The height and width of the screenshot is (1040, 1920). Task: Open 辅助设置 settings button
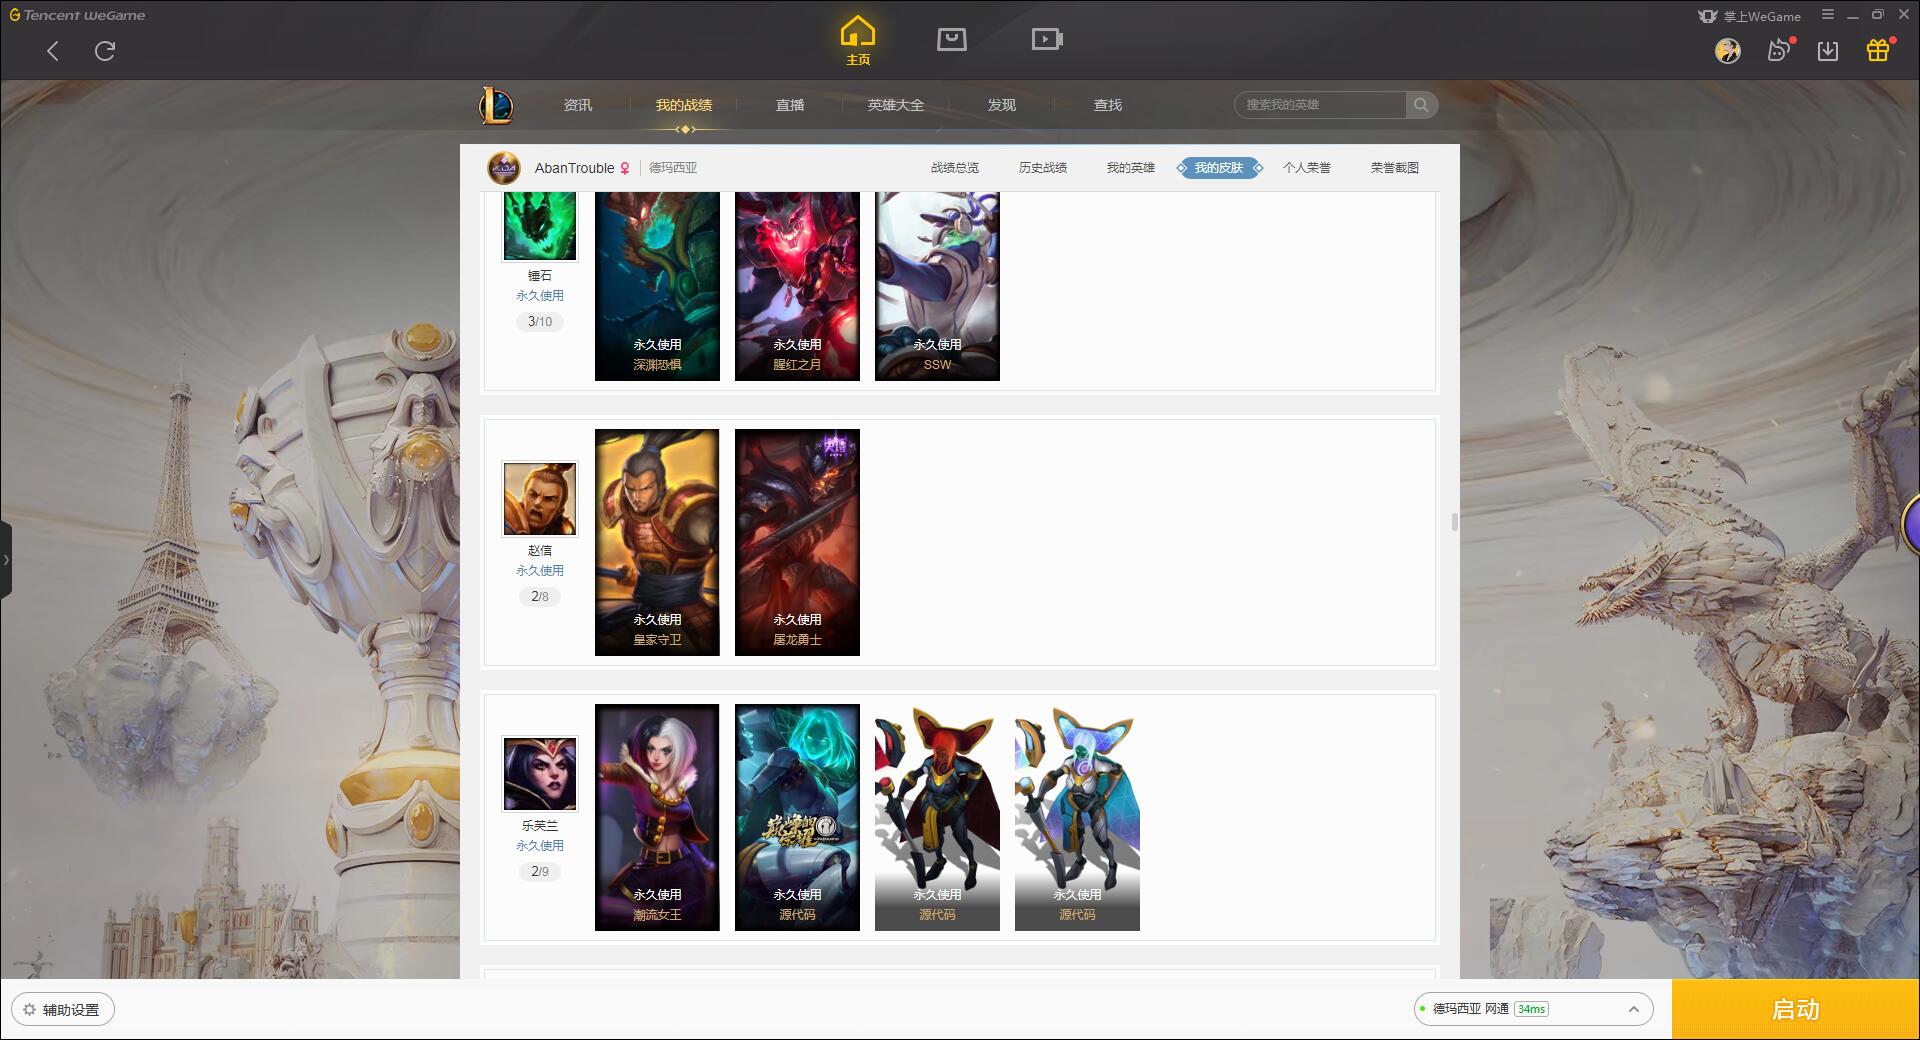coord(62,1010)
